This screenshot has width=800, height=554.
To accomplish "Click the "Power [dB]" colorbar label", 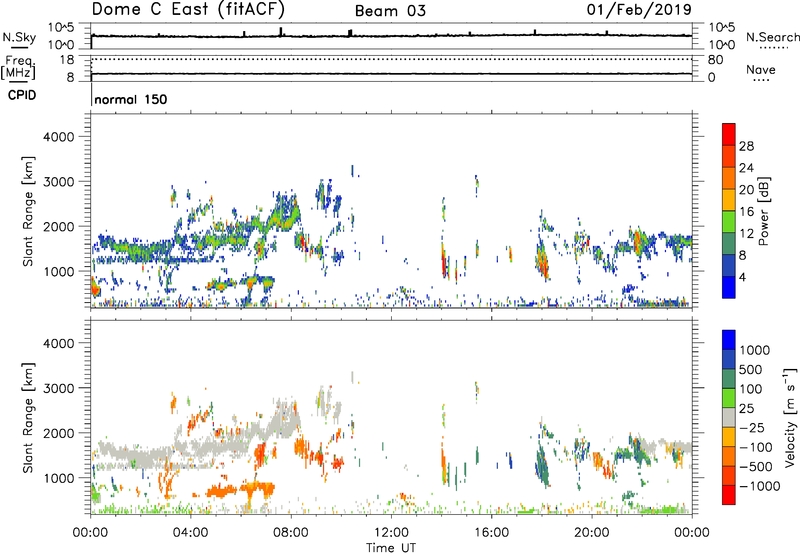I will pos(763,211).
